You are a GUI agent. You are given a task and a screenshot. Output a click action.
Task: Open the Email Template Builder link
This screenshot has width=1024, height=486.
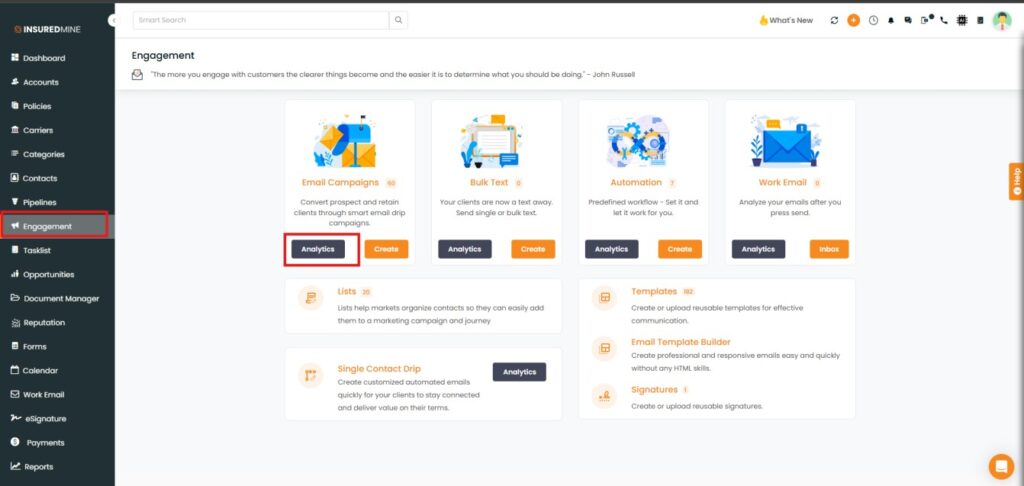tap(680, 342)
